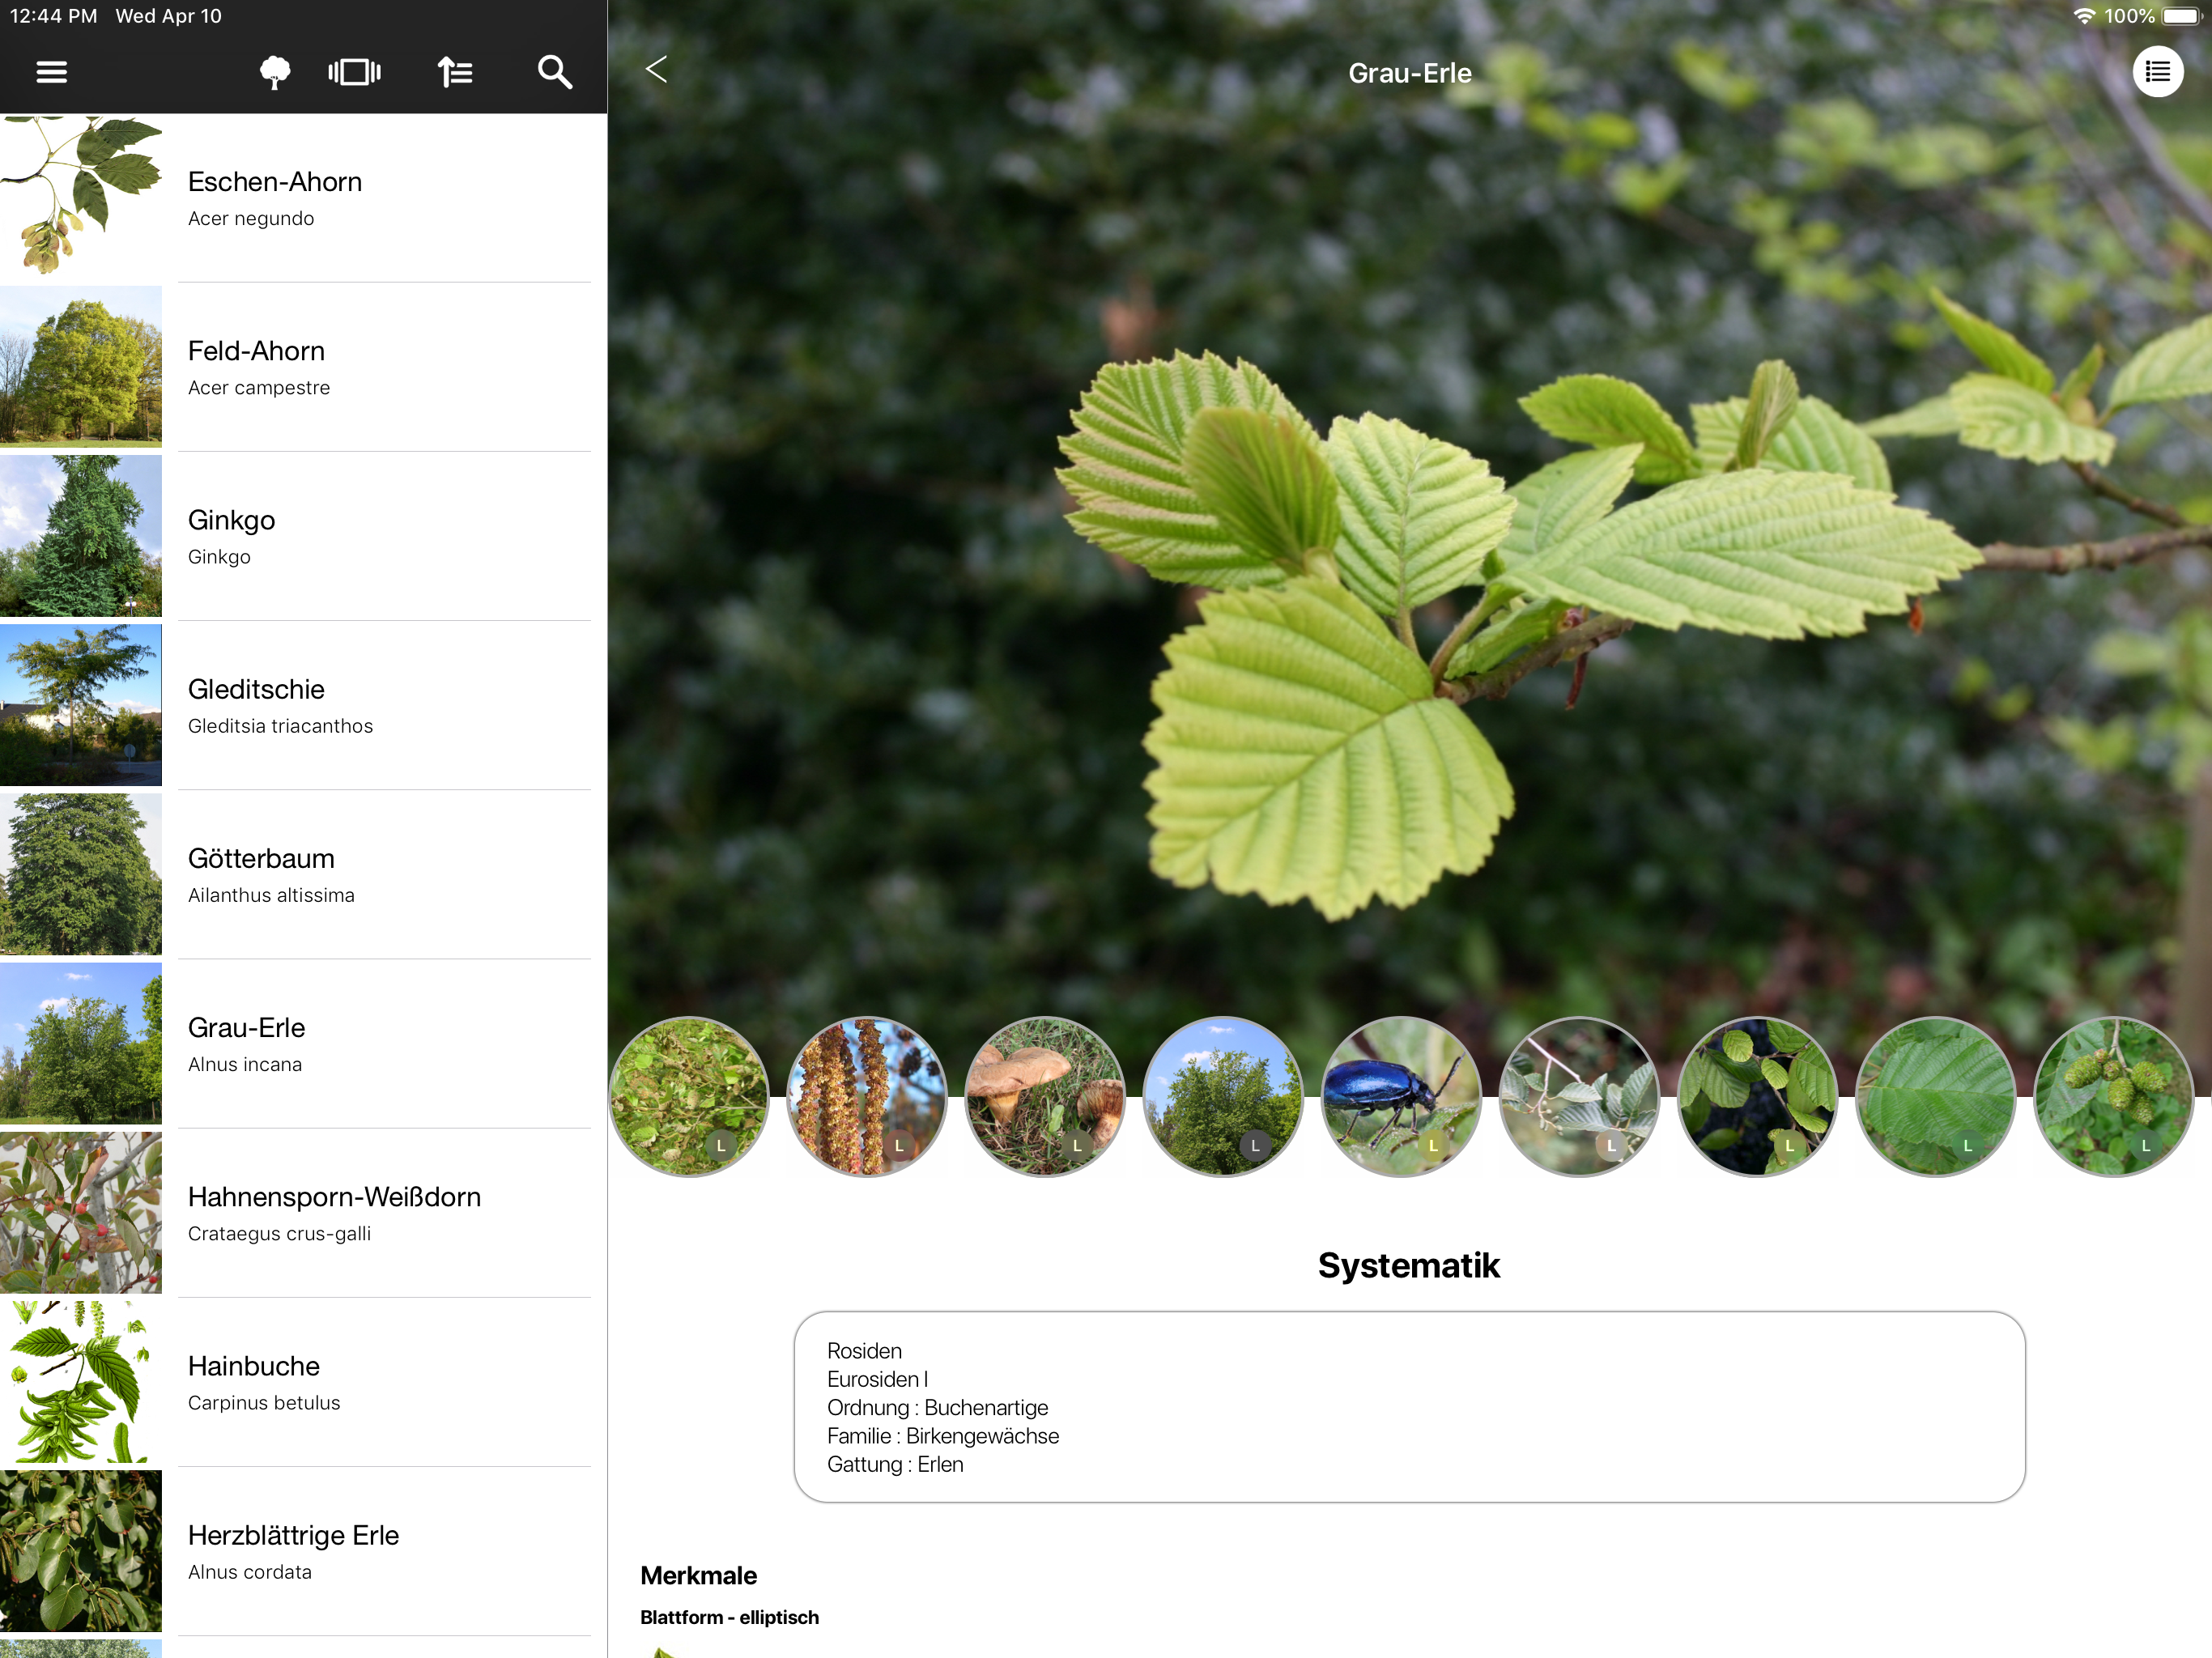This screenshot has width=2212, height=1658.
Task: Tap the Götterbaum tree image
Action: tap(81, 874)
